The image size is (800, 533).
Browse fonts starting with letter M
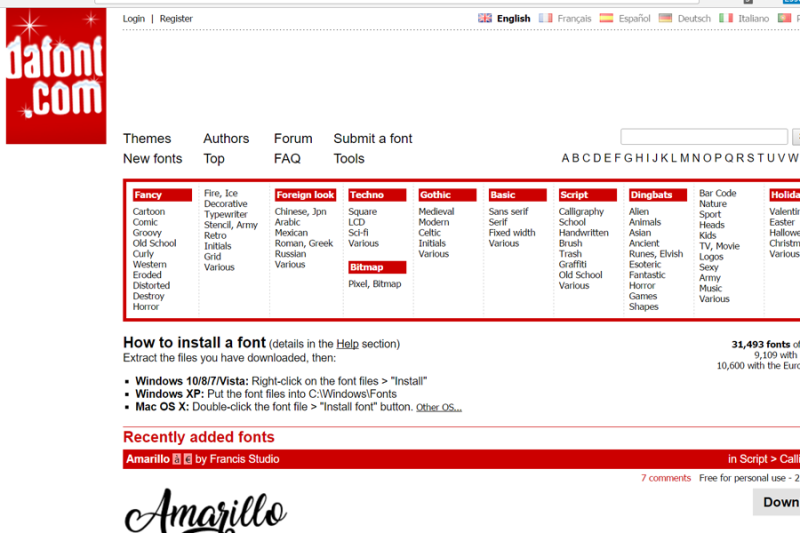(x=684, y=158)
